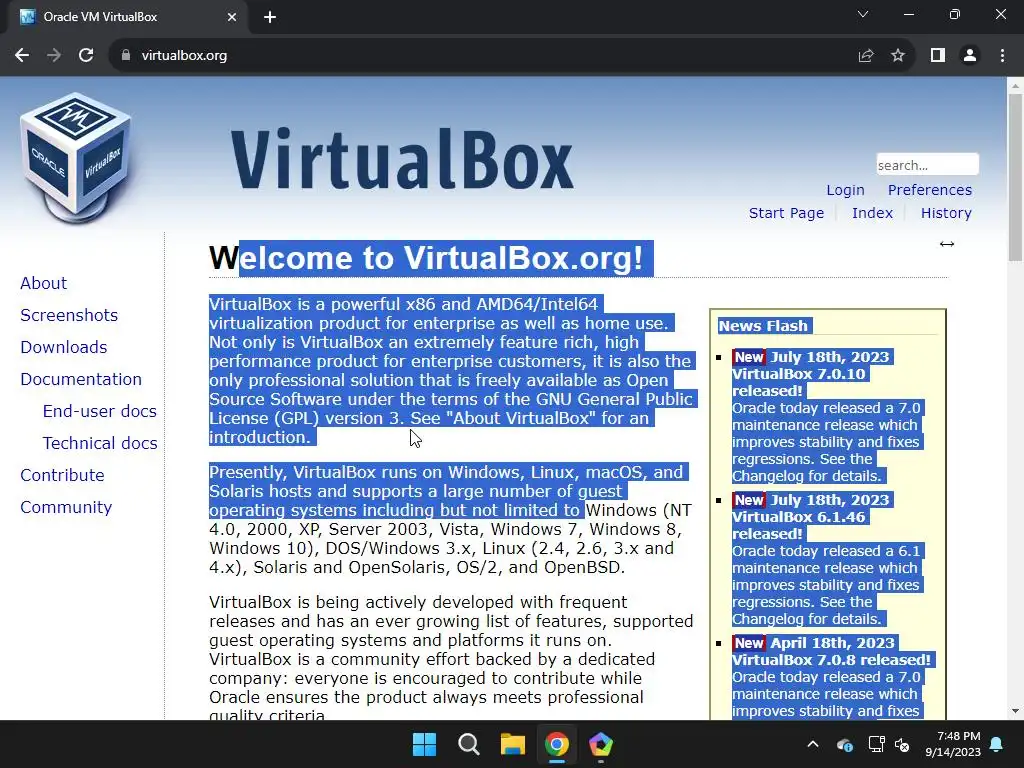Click the scrollbar up arrow
Viewport: 1024px width, 768px height.
pyautogui.click(x=1015, y=86)
